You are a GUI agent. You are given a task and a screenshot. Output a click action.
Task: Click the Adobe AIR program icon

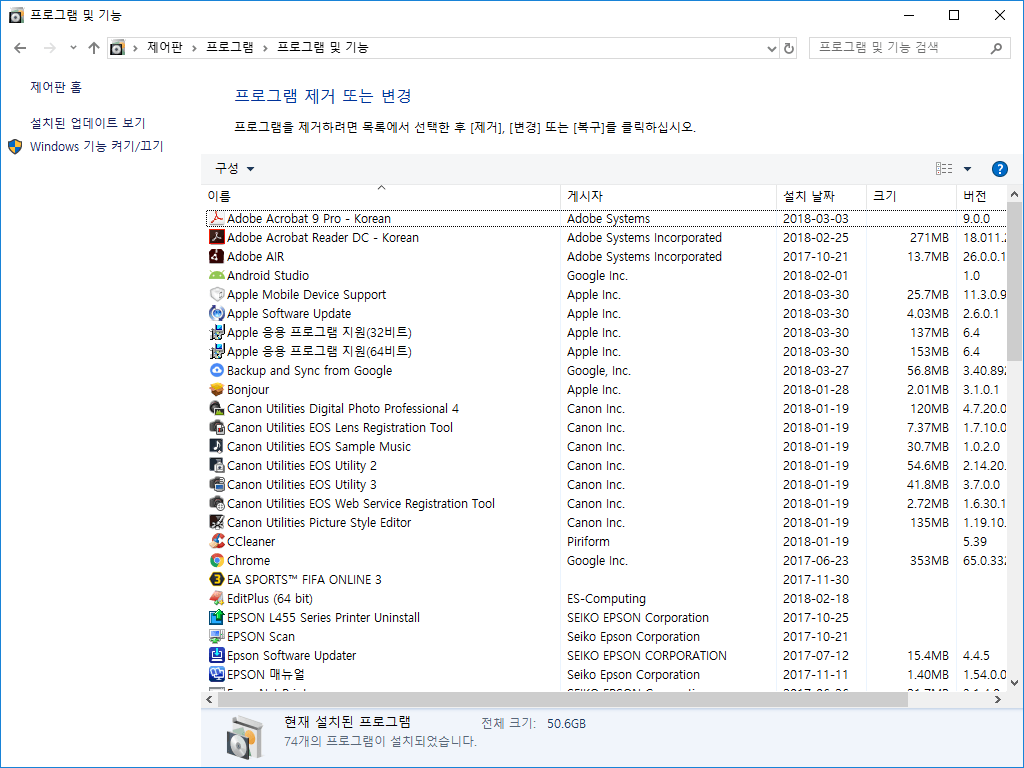pos(217,256)
